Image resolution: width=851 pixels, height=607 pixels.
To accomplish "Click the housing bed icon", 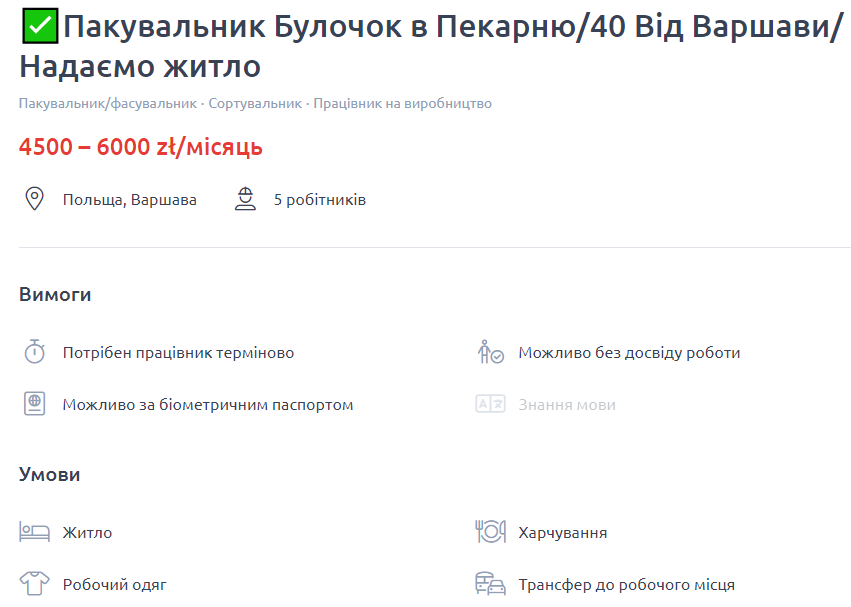I will 33,532.
